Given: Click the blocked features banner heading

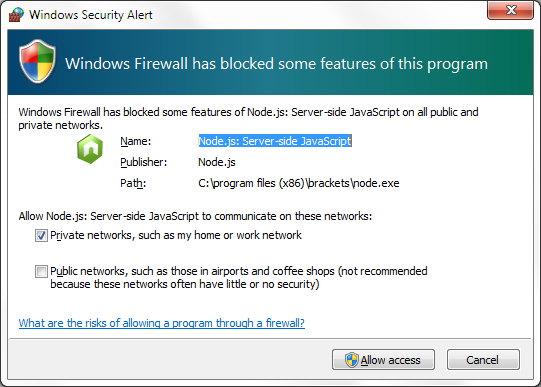Looking at the screenshot, I should click(x=276, y=64).
